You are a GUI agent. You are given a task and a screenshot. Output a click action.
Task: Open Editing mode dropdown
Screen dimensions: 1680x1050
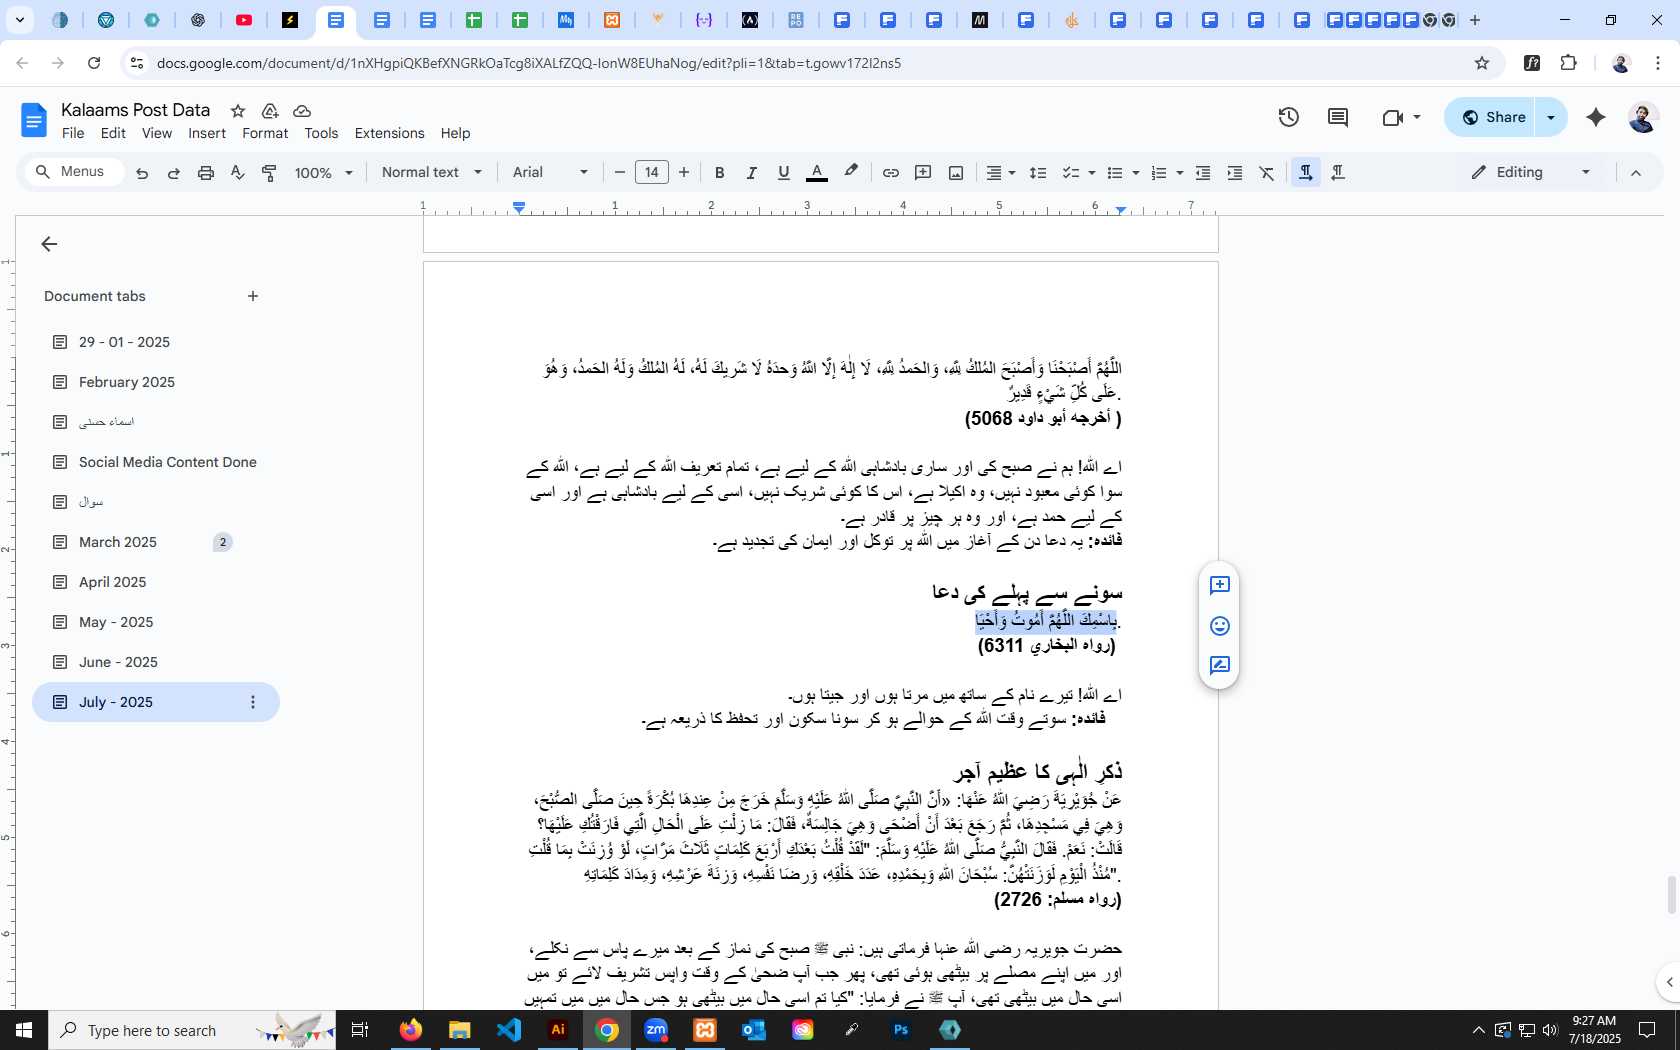1530,173
